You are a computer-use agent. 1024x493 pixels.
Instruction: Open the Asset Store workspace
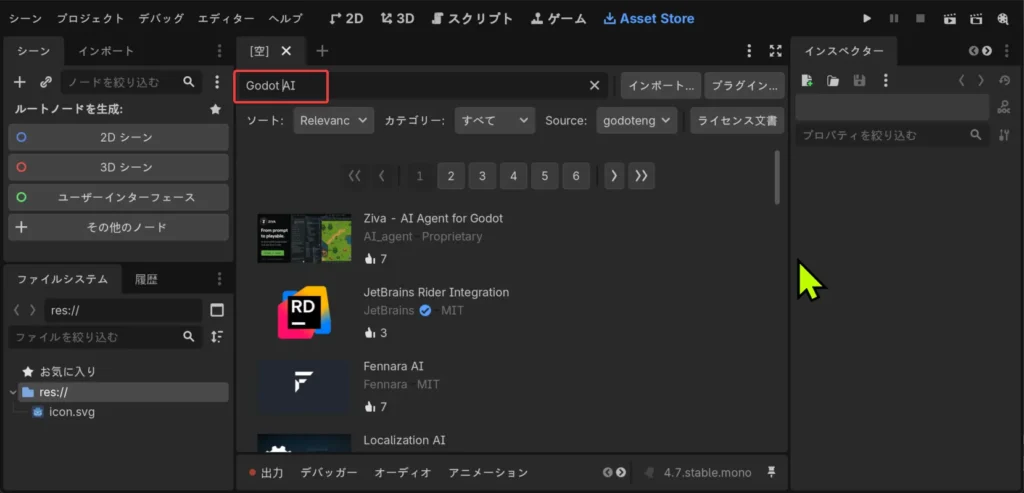click(x=648, y=19)
